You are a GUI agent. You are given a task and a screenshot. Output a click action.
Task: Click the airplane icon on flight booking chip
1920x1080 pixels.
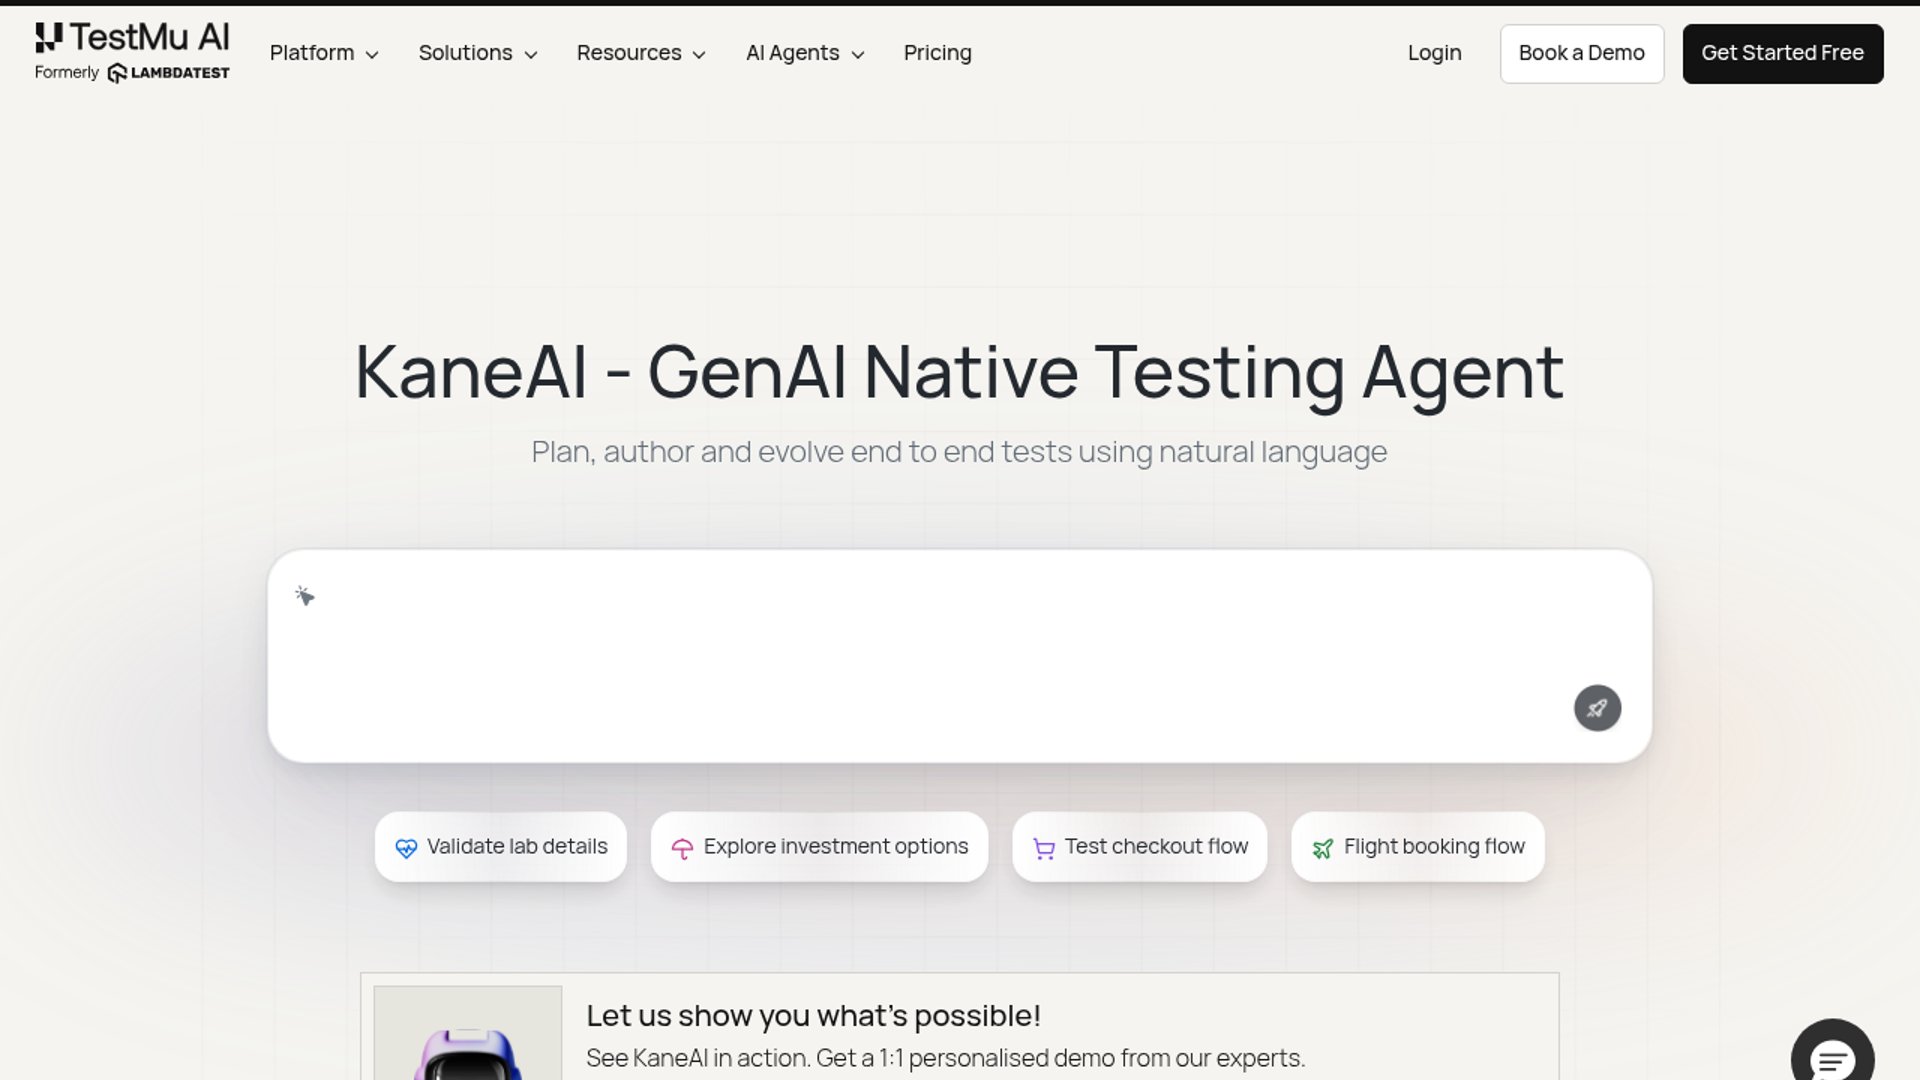pos(1322,848)
